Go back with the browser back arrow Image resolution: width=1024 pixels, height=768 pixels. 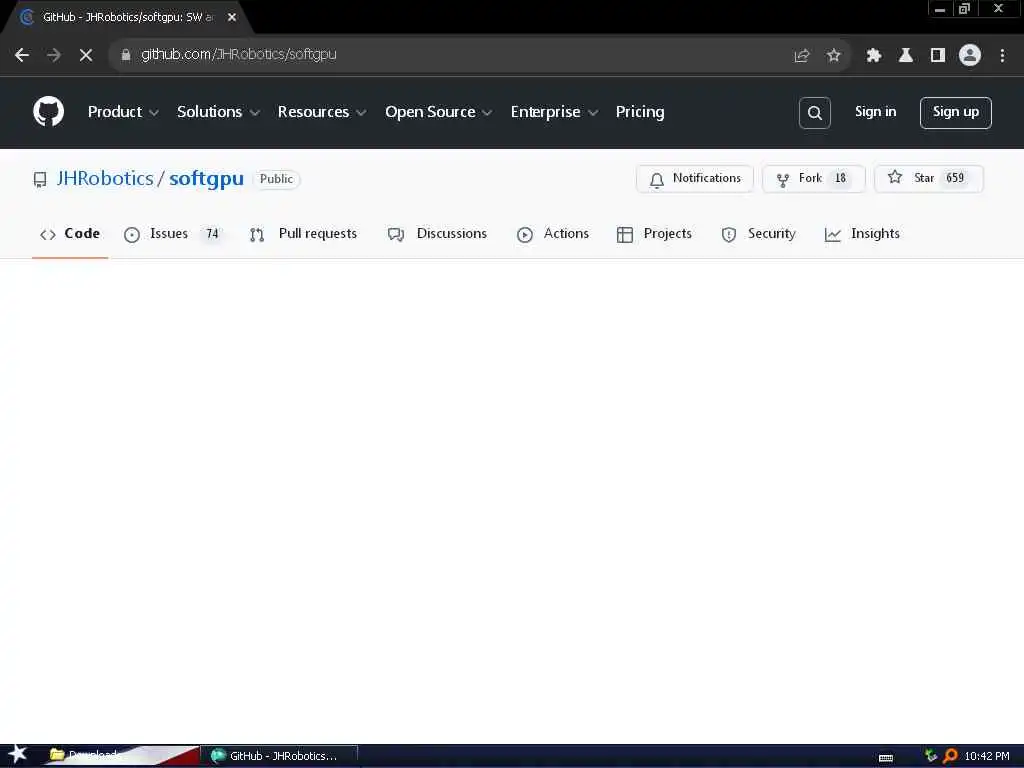(x=22, y=55)
